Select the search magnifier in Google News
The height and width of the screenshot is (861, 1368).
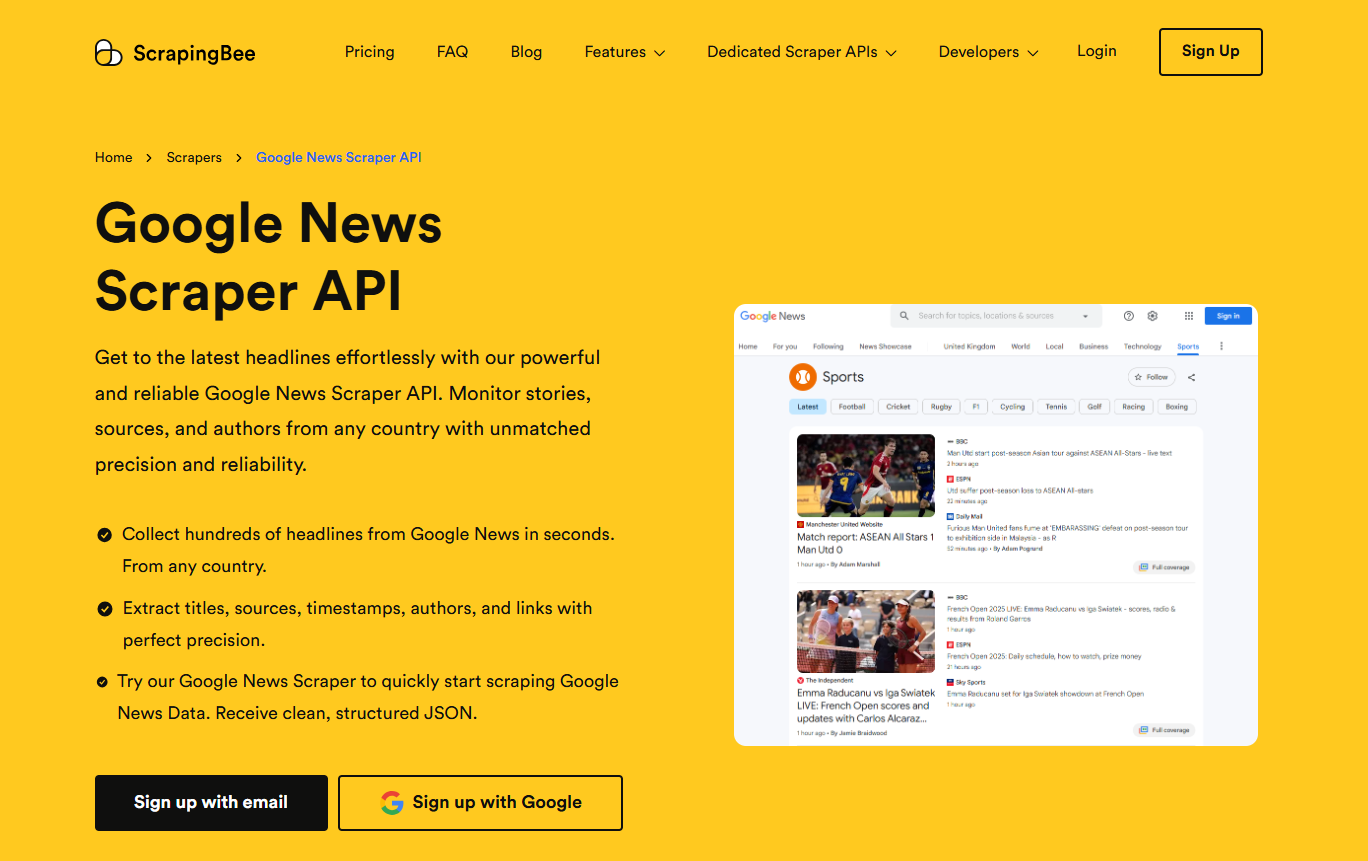point(903,316)
